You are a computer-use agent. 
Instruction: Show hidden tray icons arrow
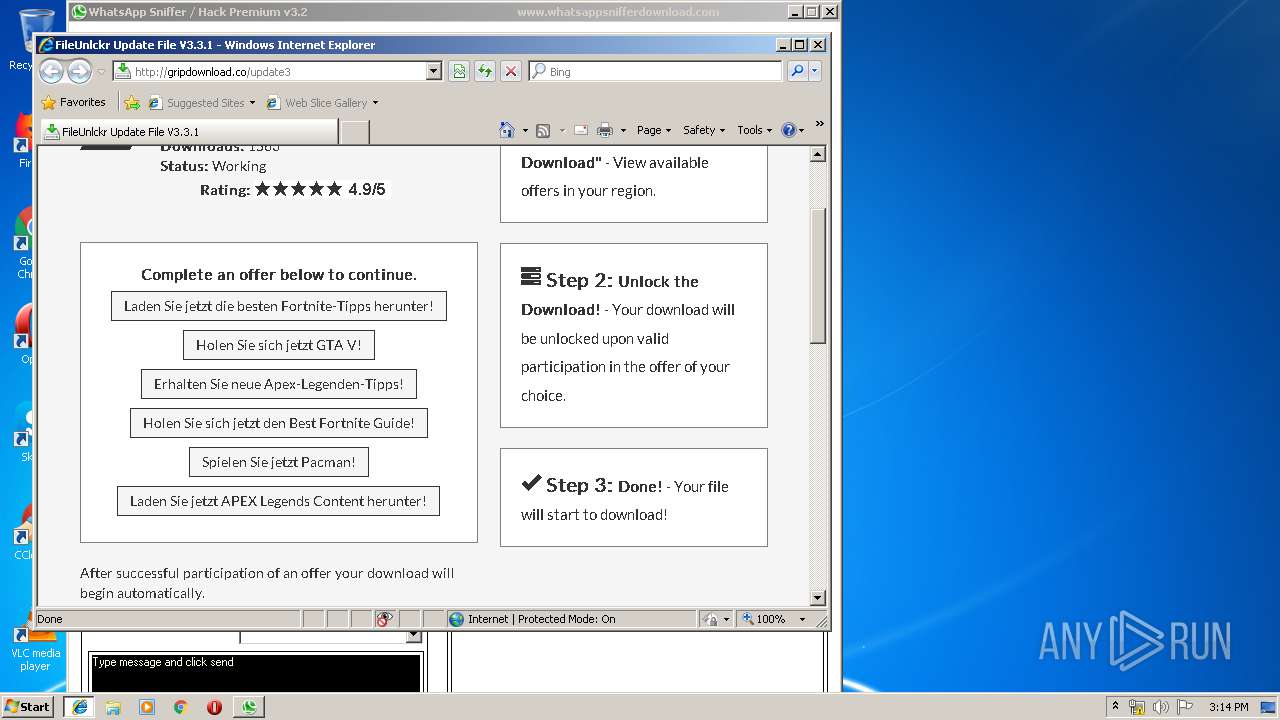1115,707
